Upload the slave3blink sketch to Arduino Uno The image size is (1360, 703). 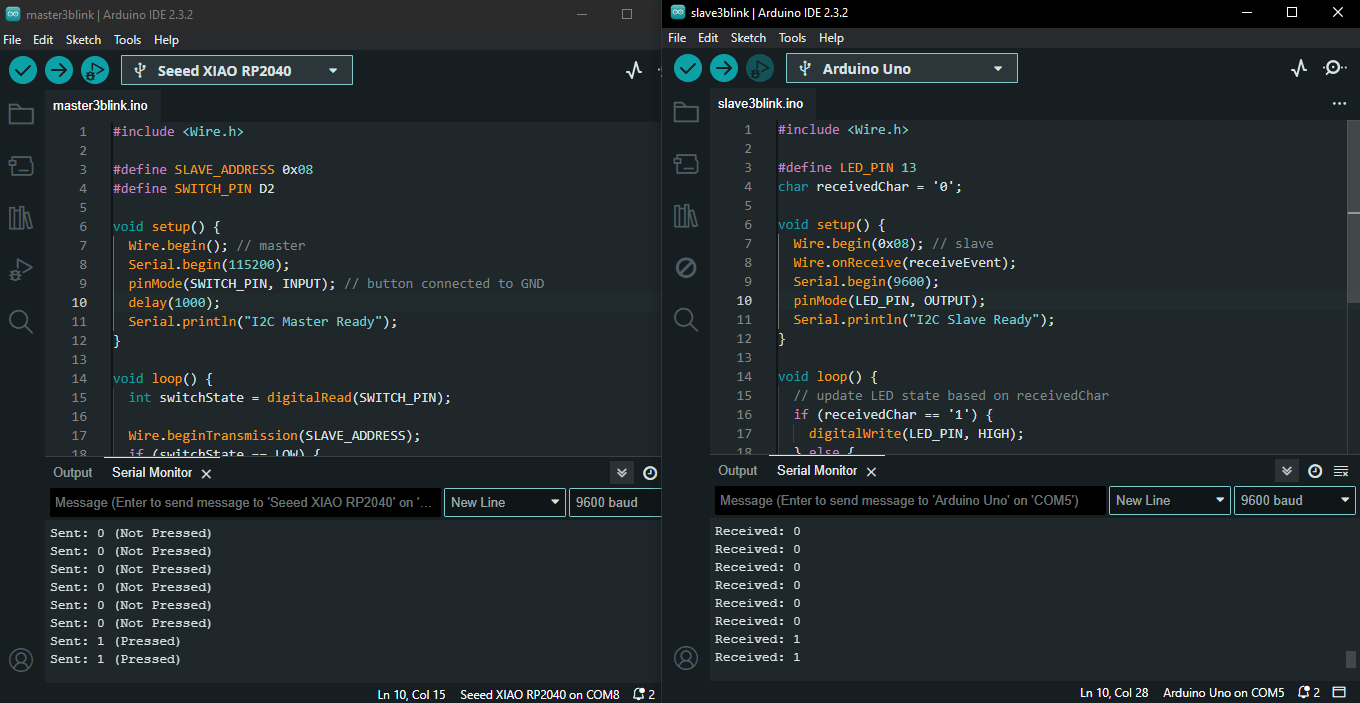(724, 68)
